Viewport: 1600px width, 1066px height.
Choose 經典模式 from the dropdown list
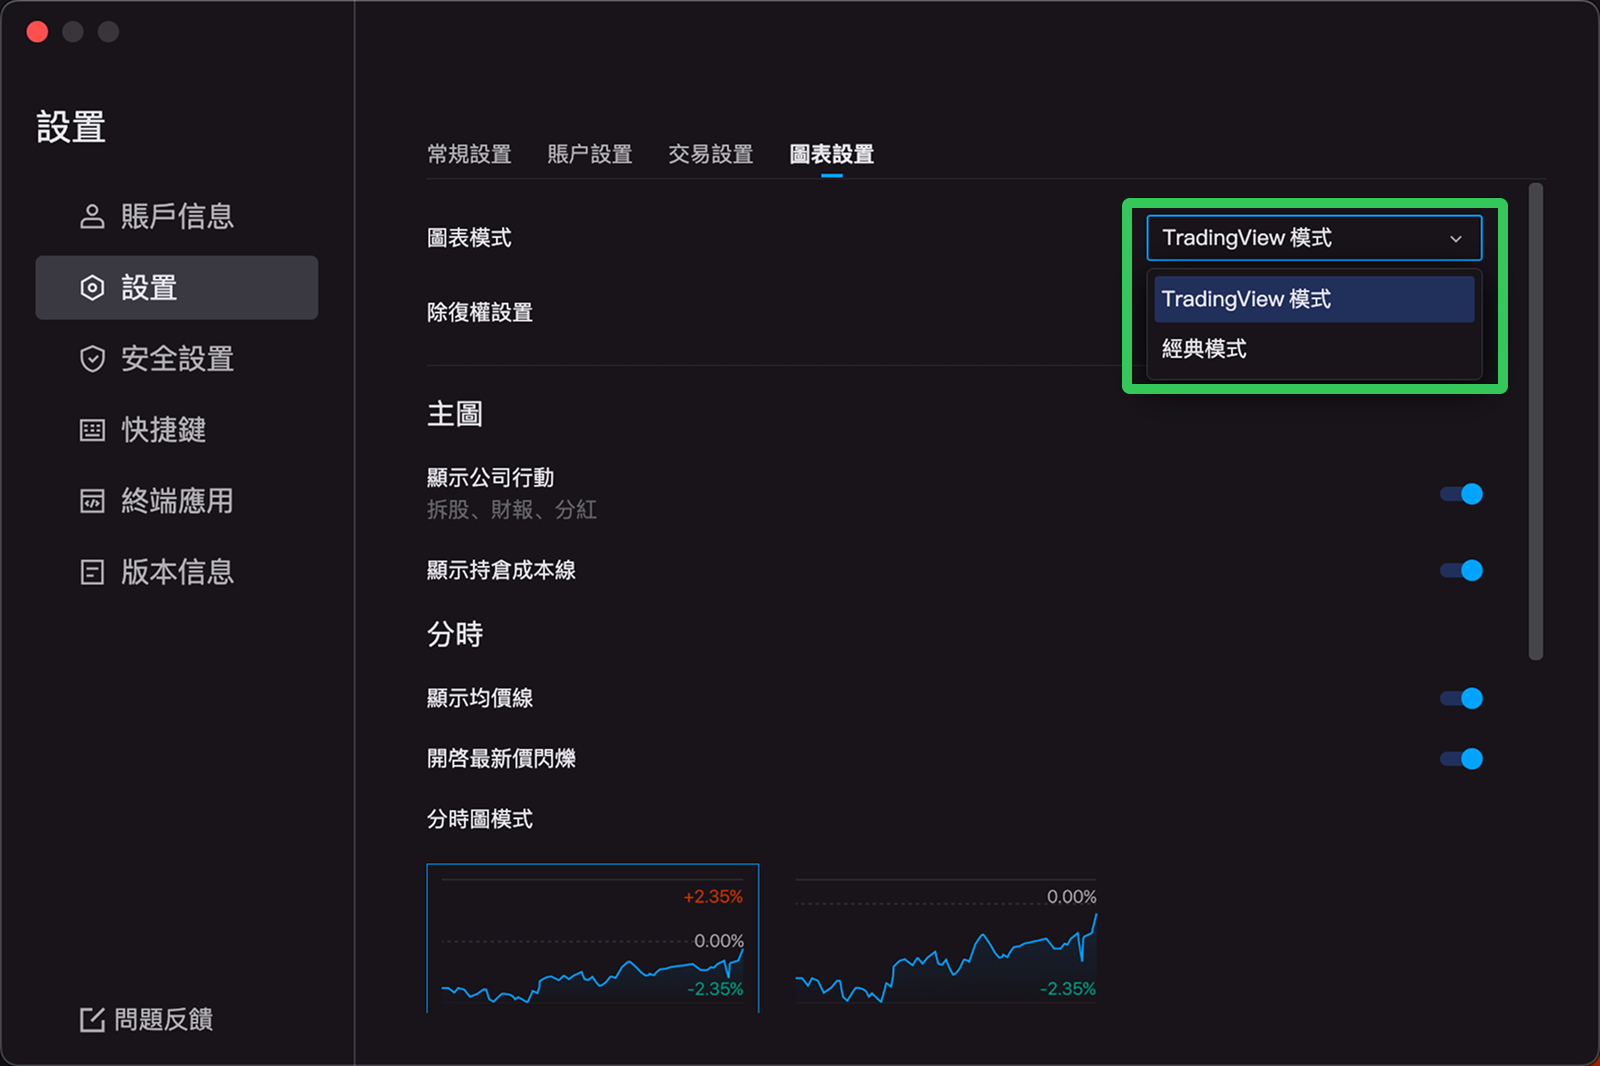point(1204,349)
